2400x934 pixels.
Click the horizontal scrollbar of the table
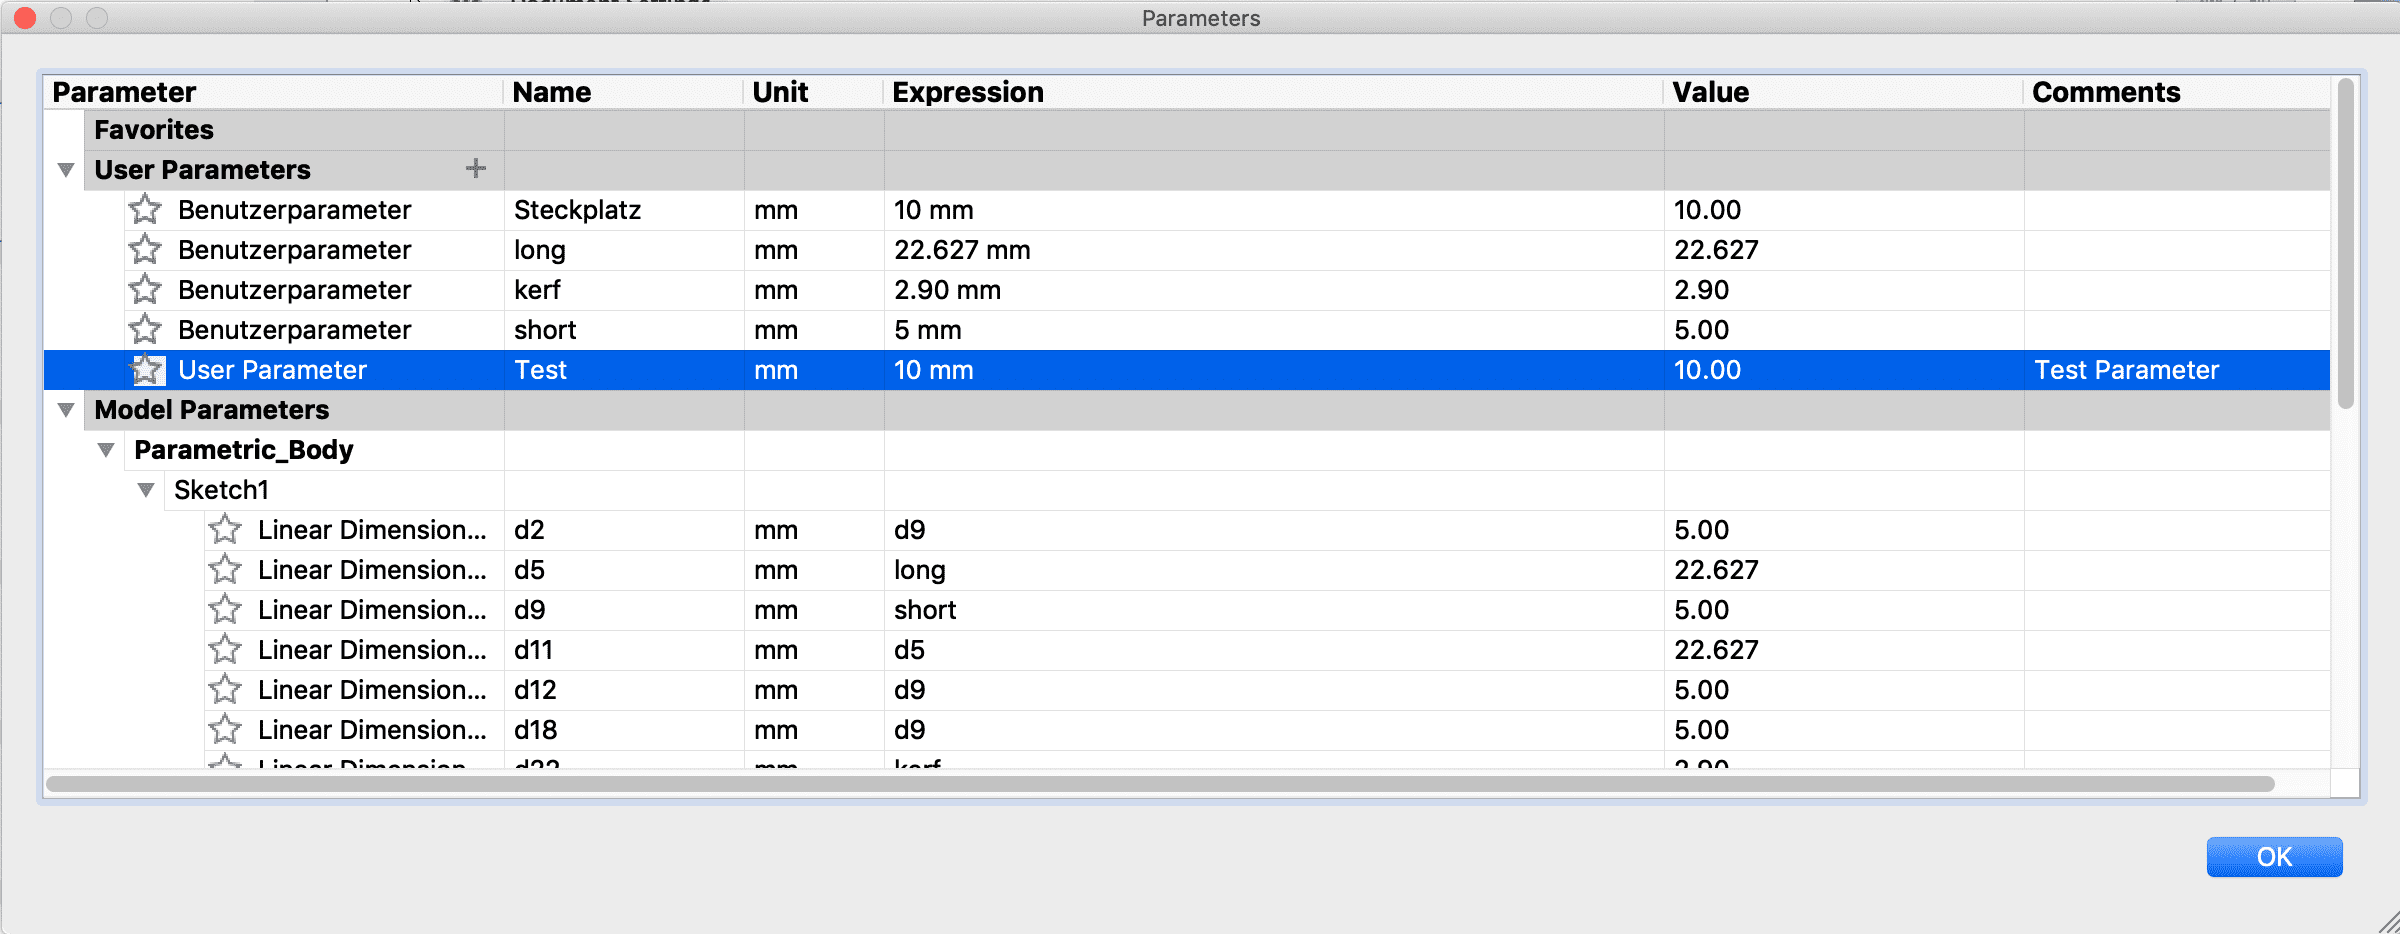(1160, 784)
